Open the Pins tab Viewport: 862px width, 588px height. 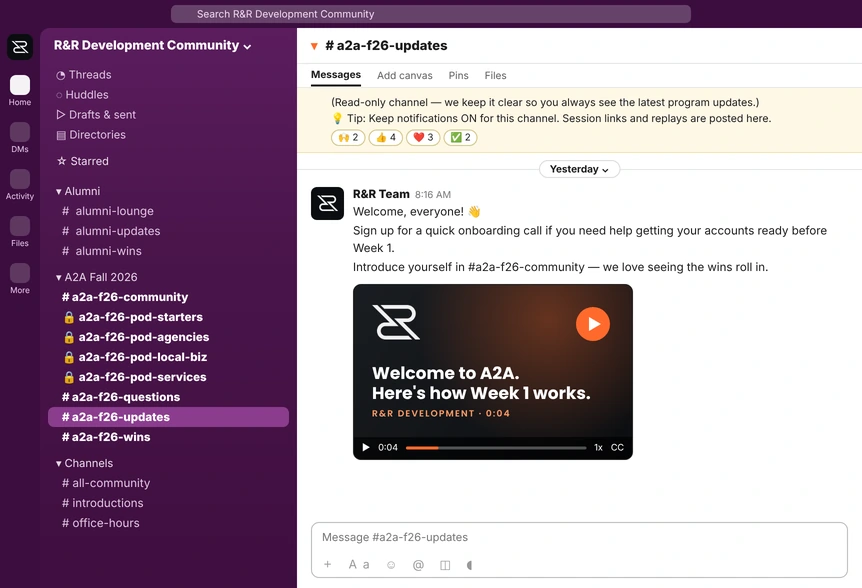tap(458, 76)
